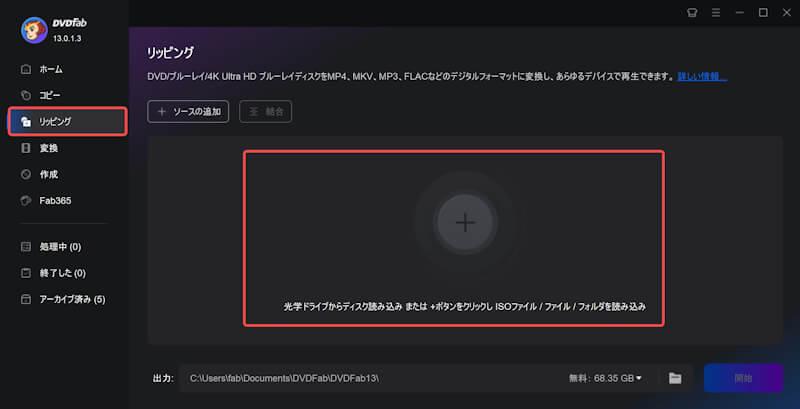This screenshot has width=800, height=409.
Task: Select リッピング in the sidebar
Action: point(67,121)
